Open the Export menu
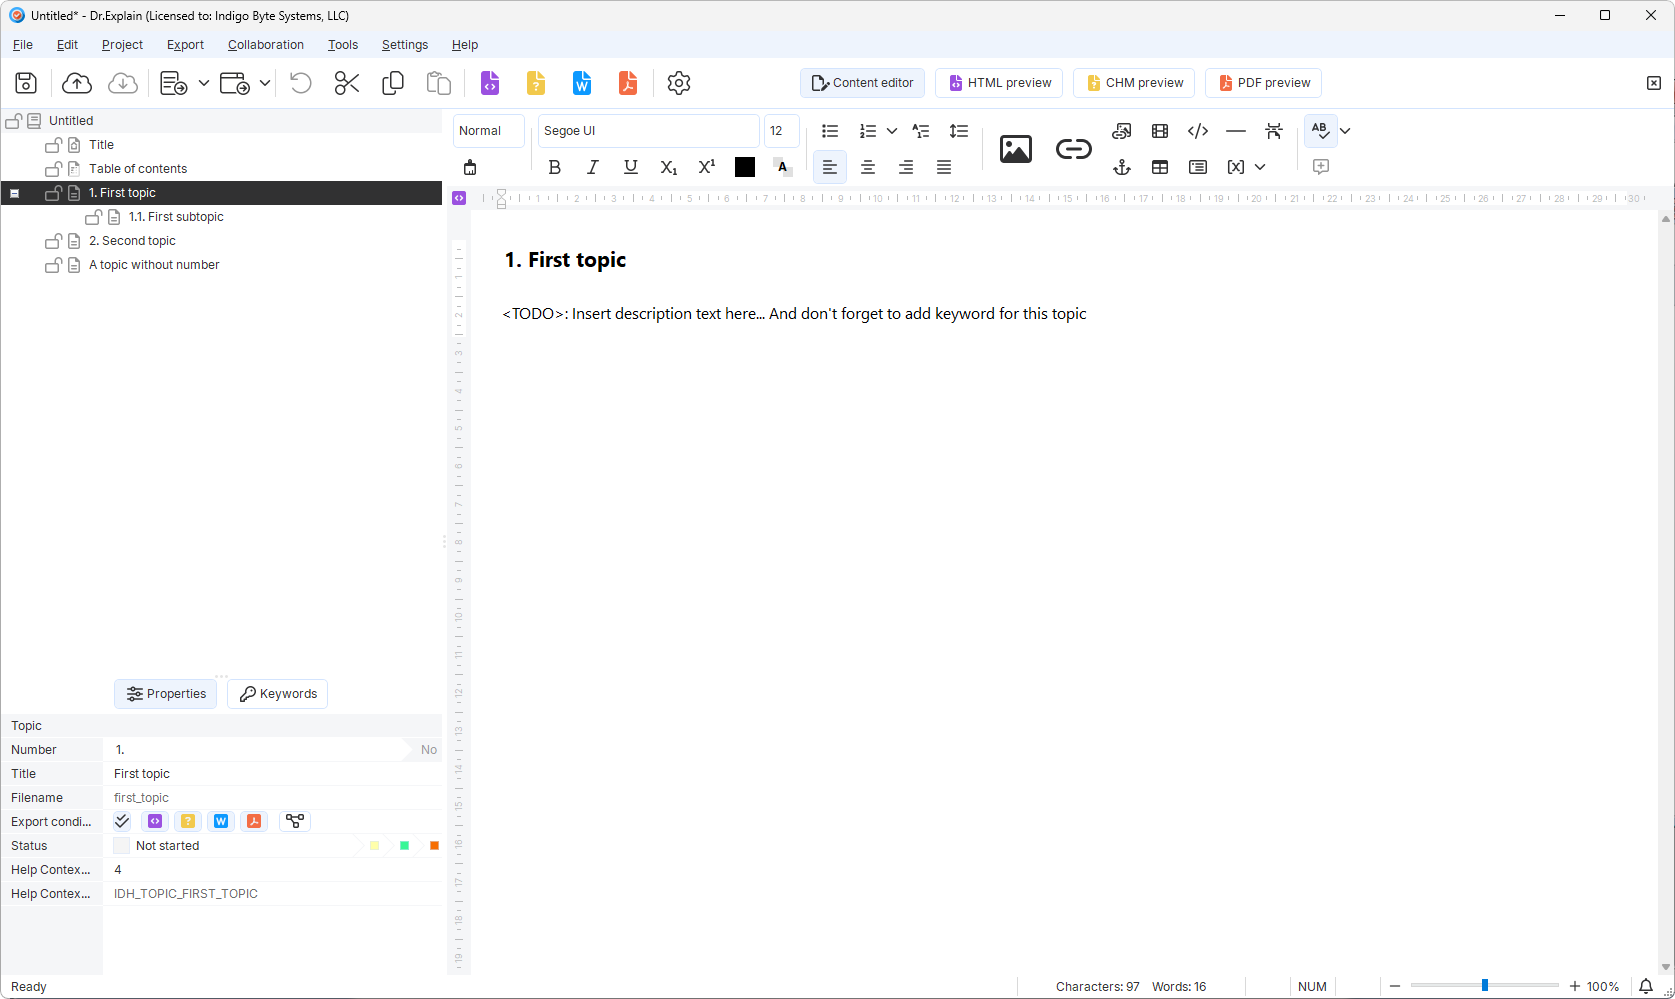1675x999 pixels. point(185,45)
